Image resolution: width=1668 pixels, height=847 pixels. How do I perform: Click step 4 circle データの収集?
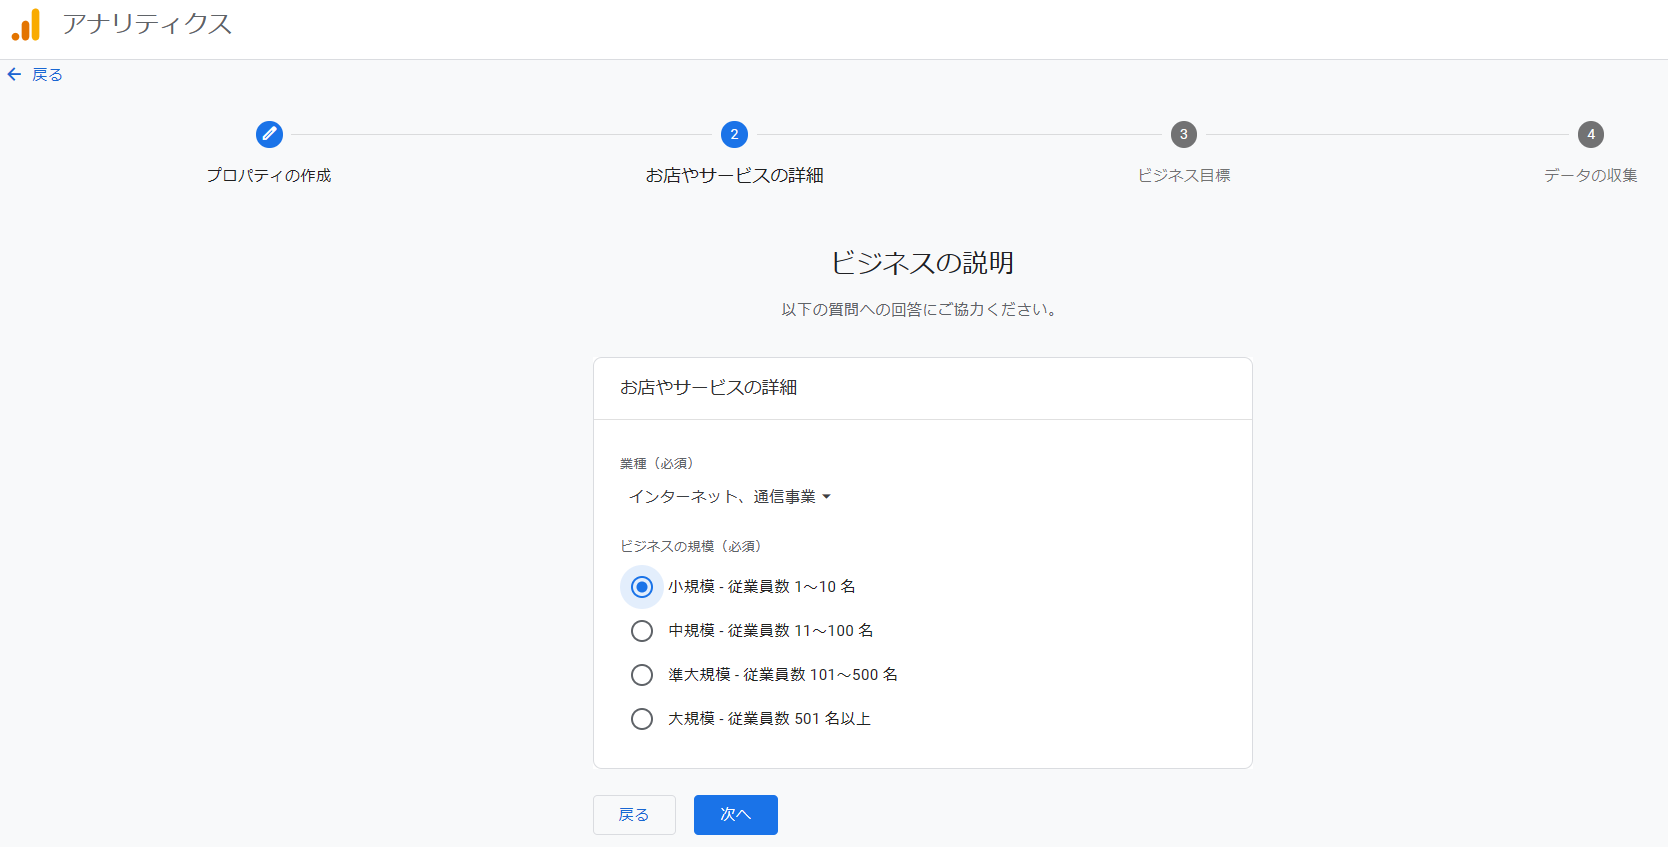1591,134
